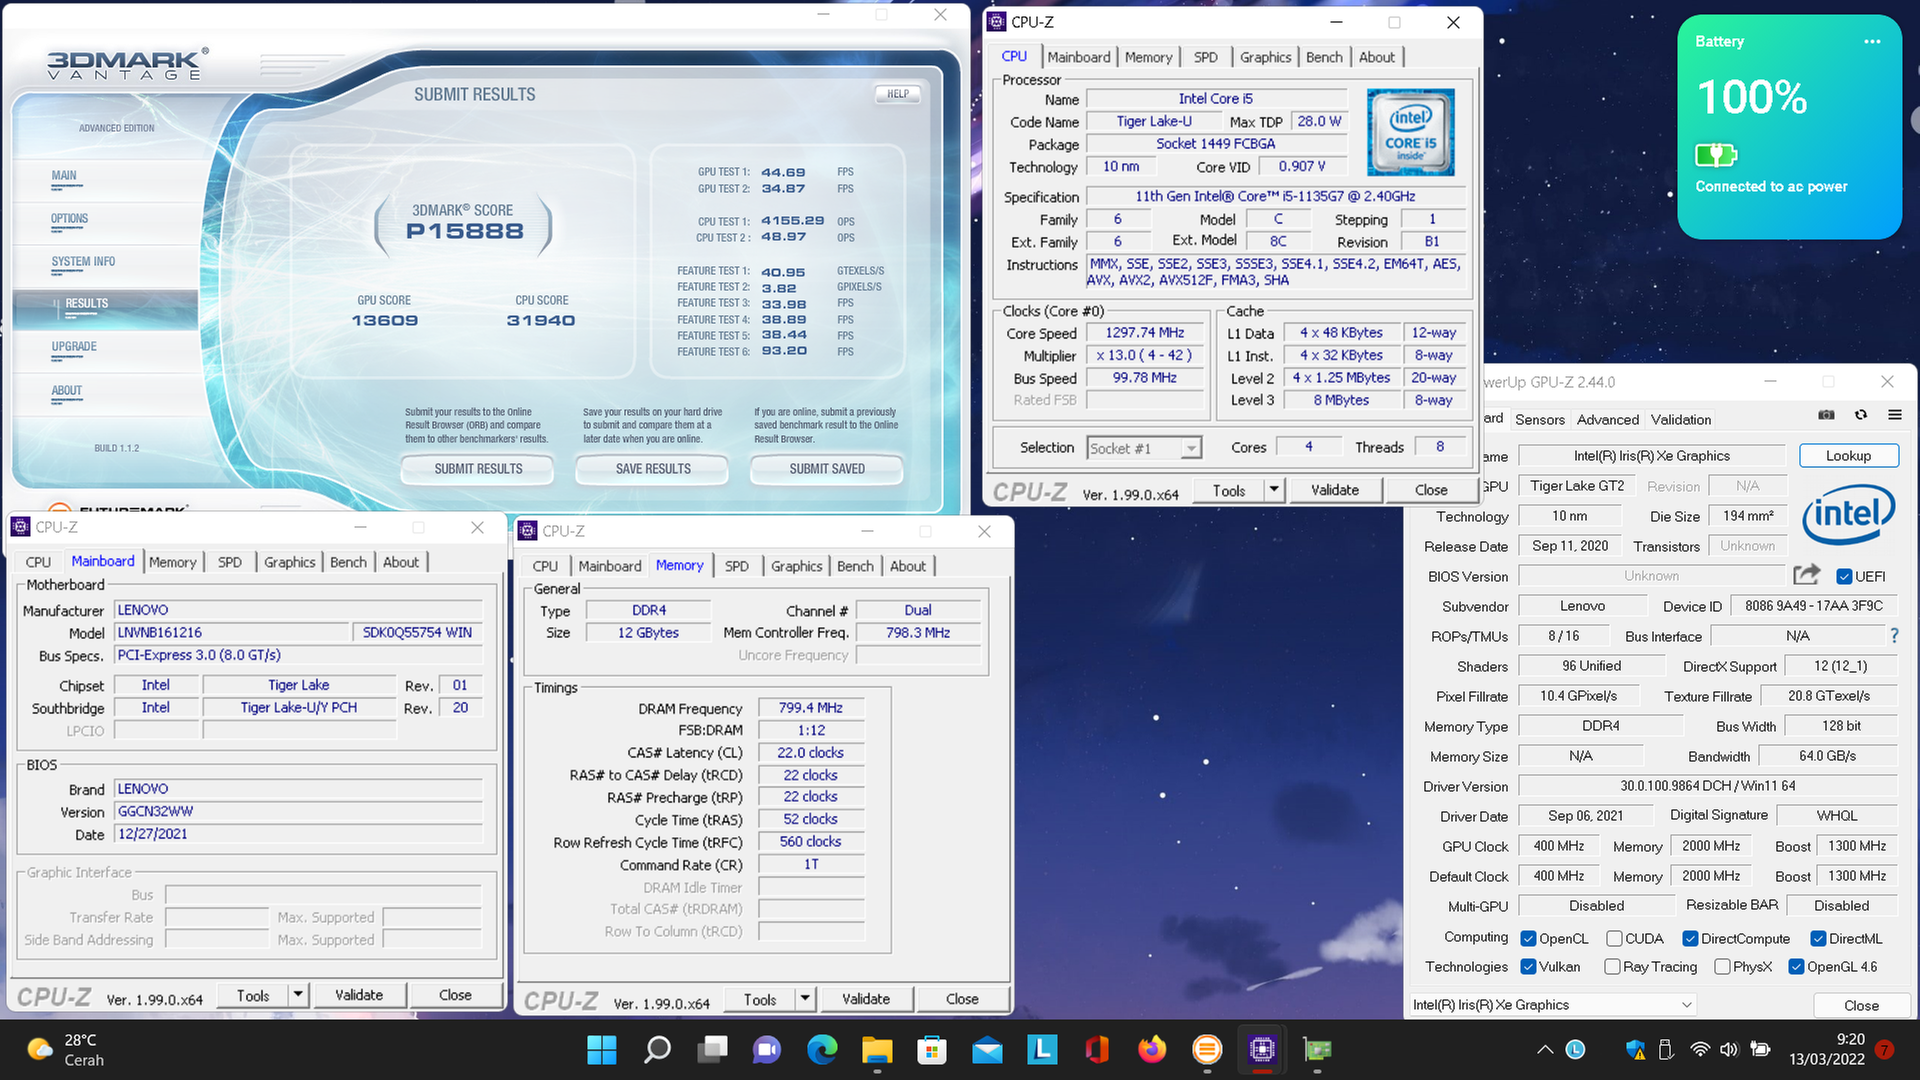1920x1080 pixels.
Task: Click the Wi-Fi icon in the system tray
Action: click(x=1700, y=1049)
